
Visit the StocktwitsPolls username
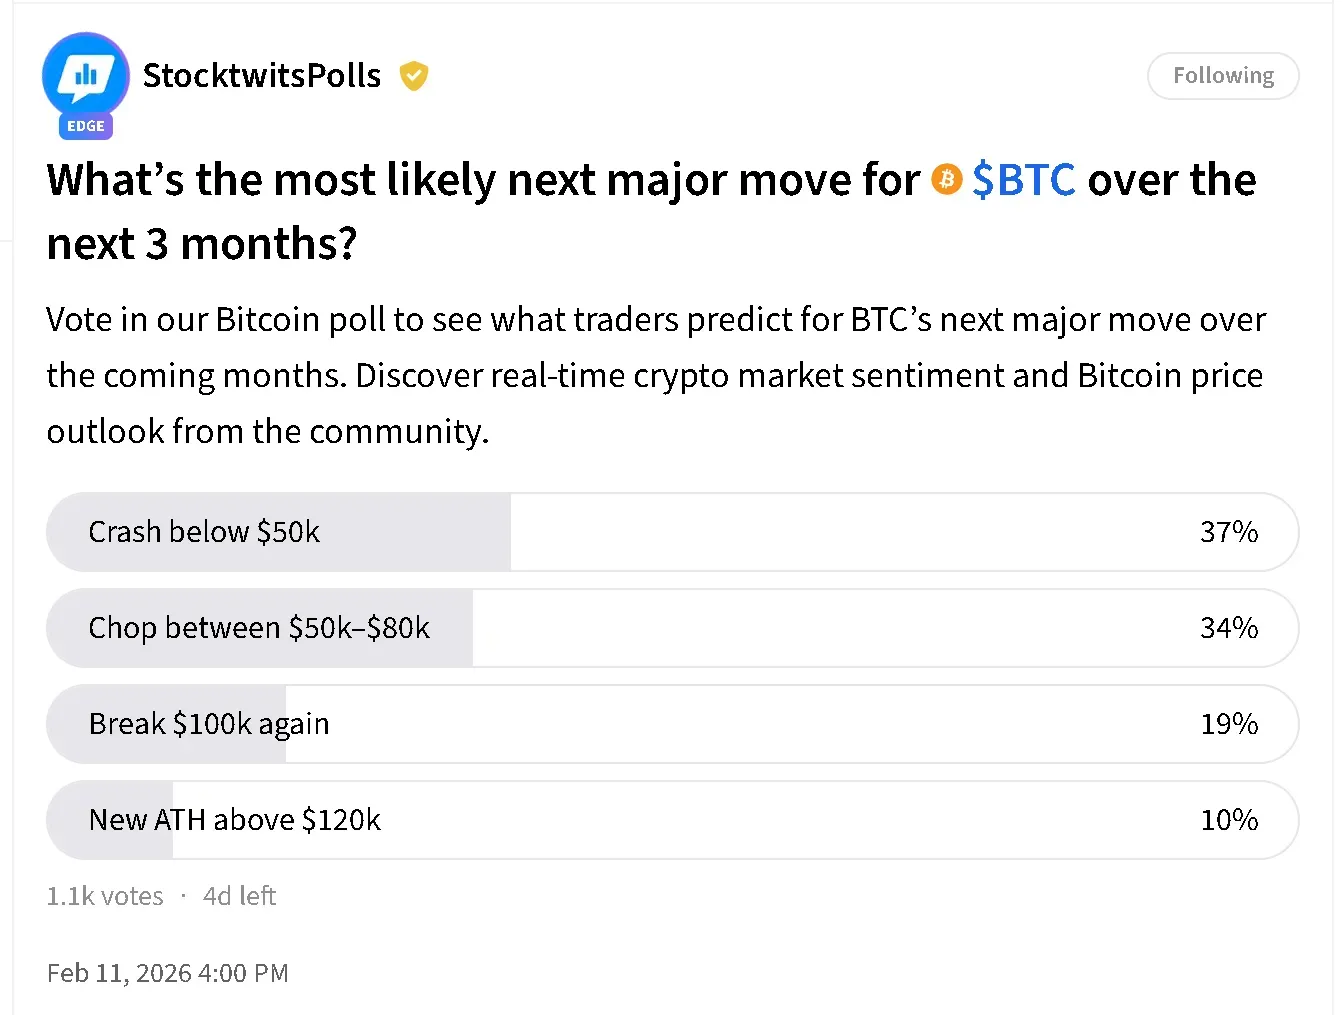pos(262,76)
